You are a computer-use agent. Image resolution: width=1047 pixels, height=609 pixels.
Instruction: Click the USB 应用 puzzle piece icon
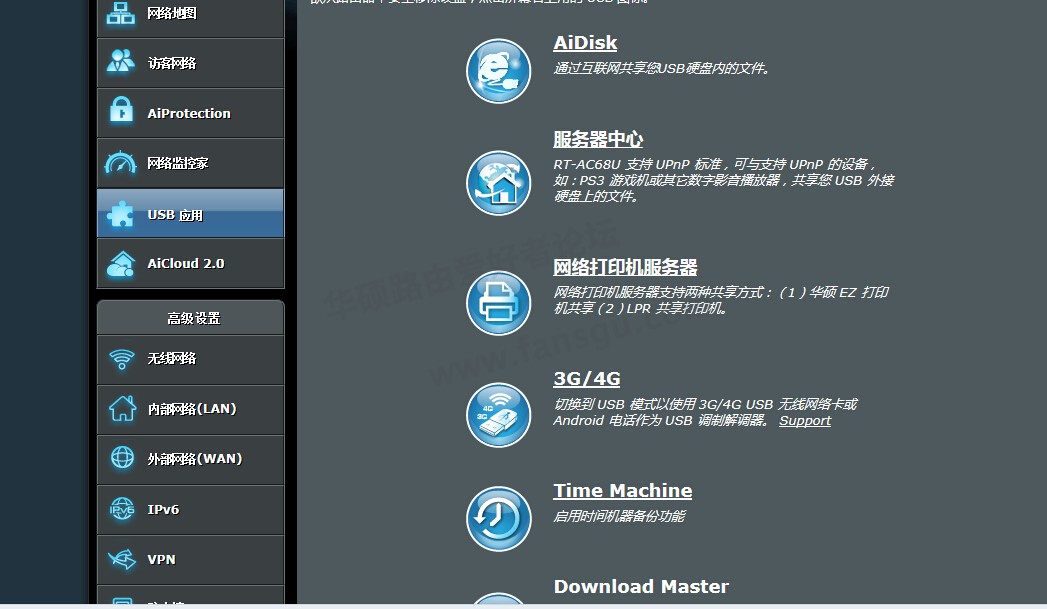point(121,214)
